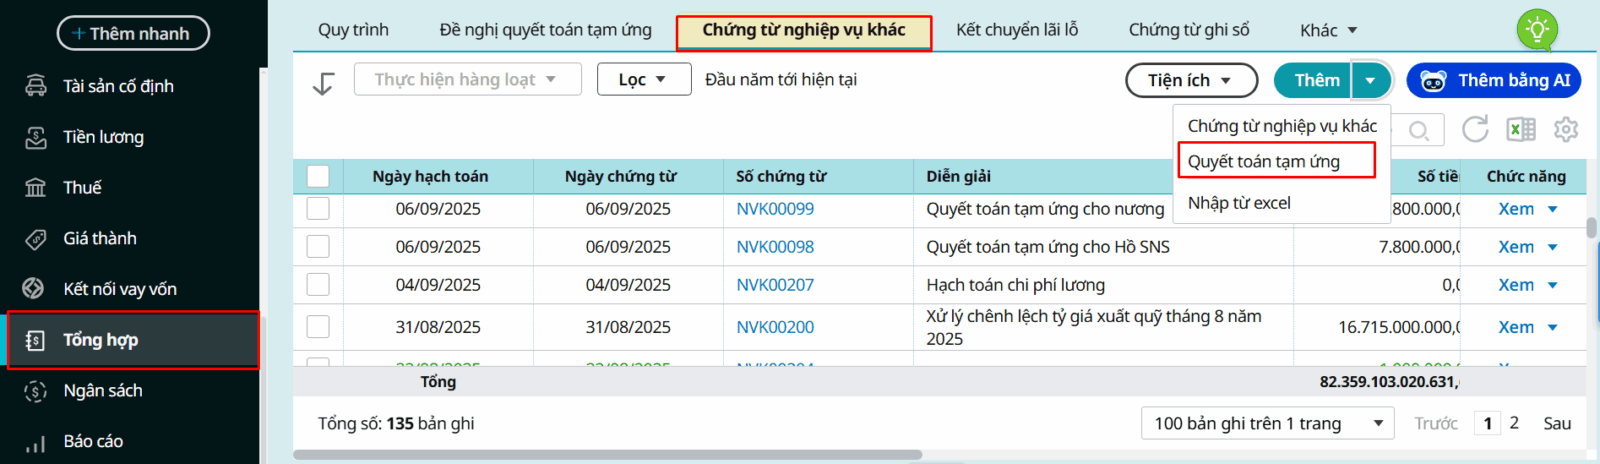Open table settings gear icon
1600x464 pixels.
pyautogui.click(x=1566, y=129)
